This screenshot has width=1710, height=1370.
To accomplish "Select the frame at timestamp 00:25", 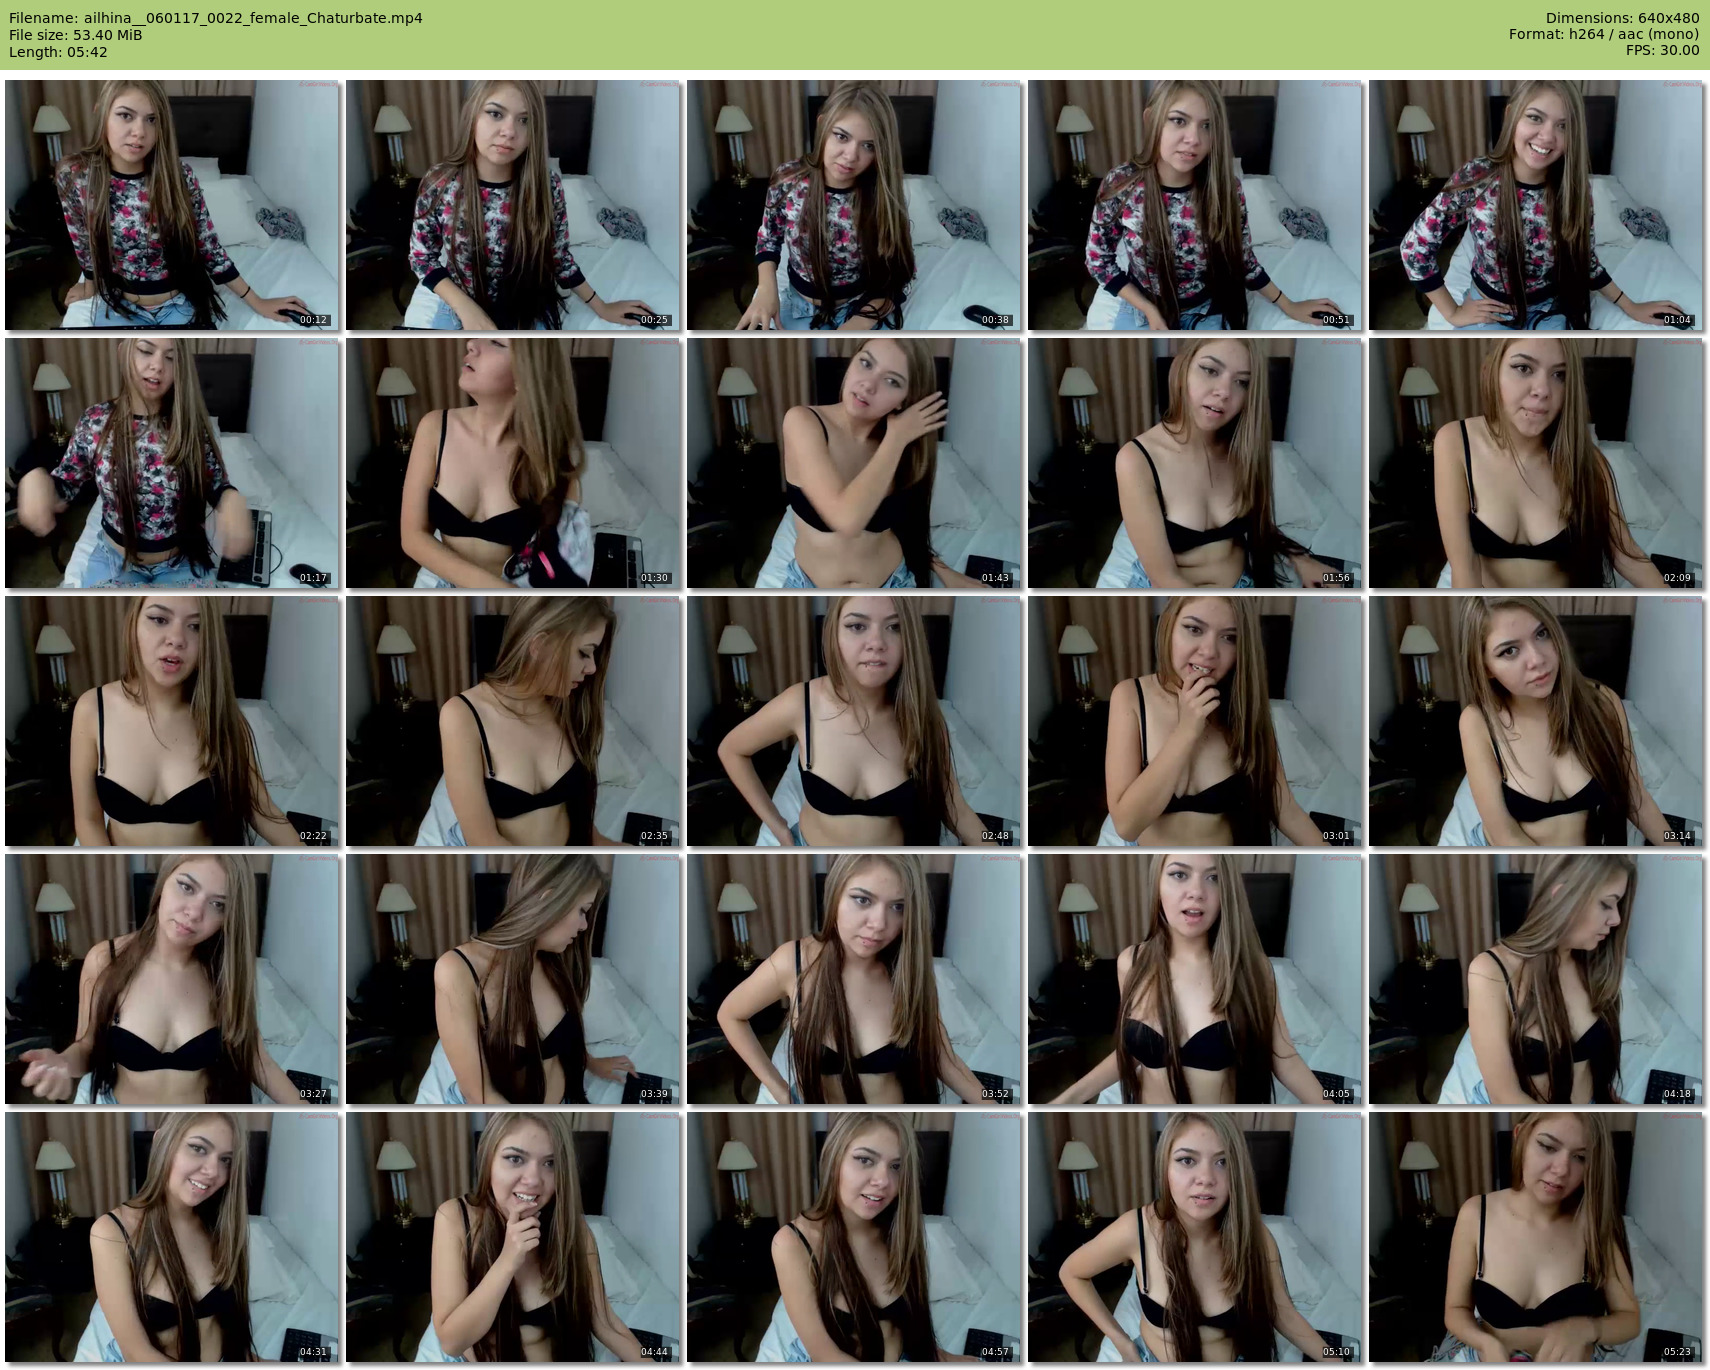I will (513, 205).
